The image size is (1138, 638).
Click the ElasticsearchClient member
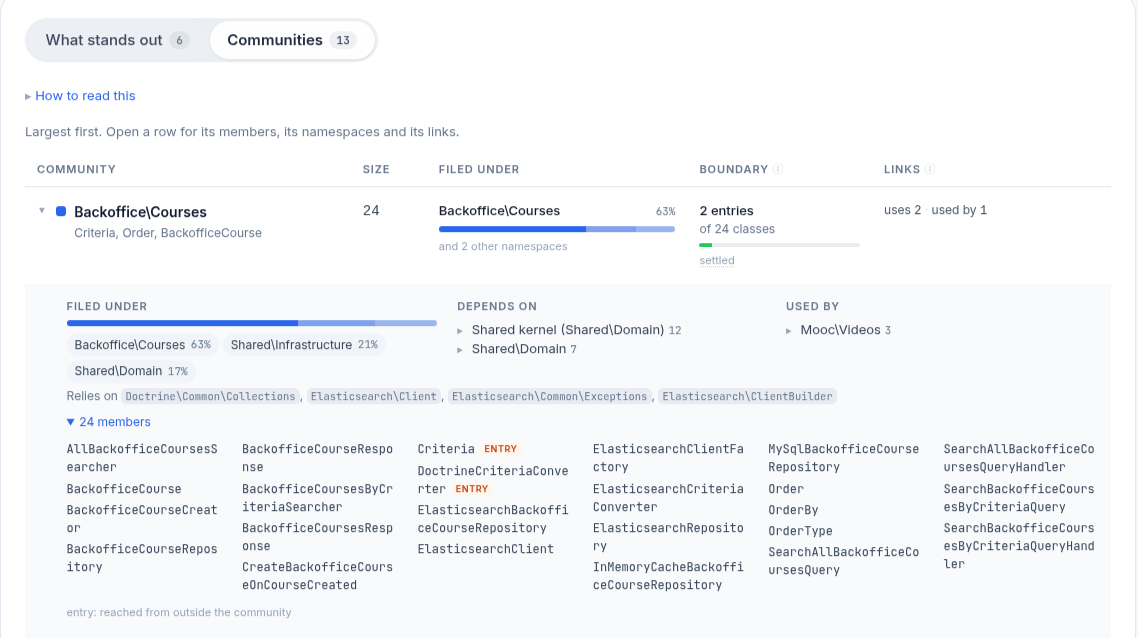pos(486,549)
